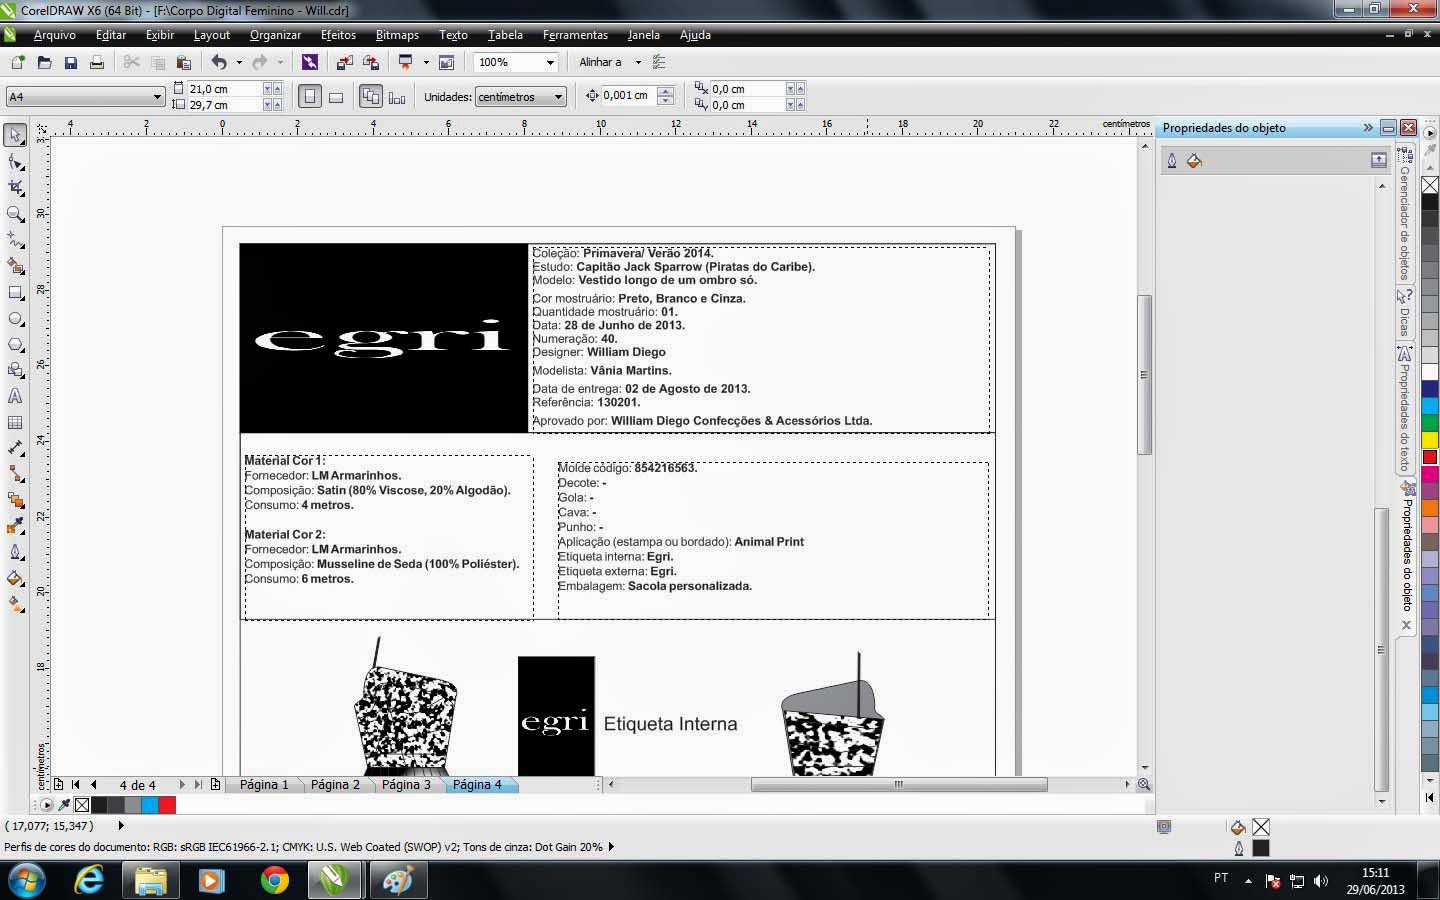The width and height of the screenshot is (1440, 900).
Task: Select the Ellipse tool
Action: pos(15,318)
